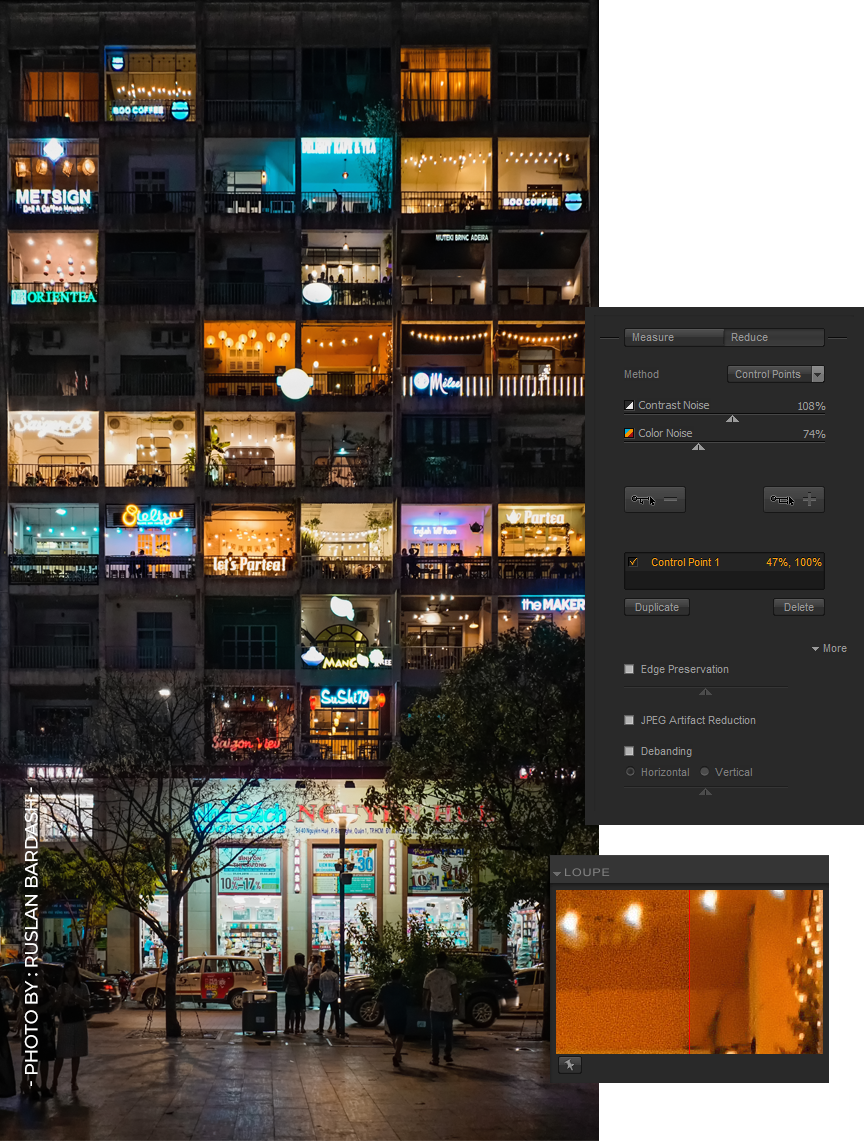
Task: Click the Color Noise icon
Action: click(x=629, y=433)
